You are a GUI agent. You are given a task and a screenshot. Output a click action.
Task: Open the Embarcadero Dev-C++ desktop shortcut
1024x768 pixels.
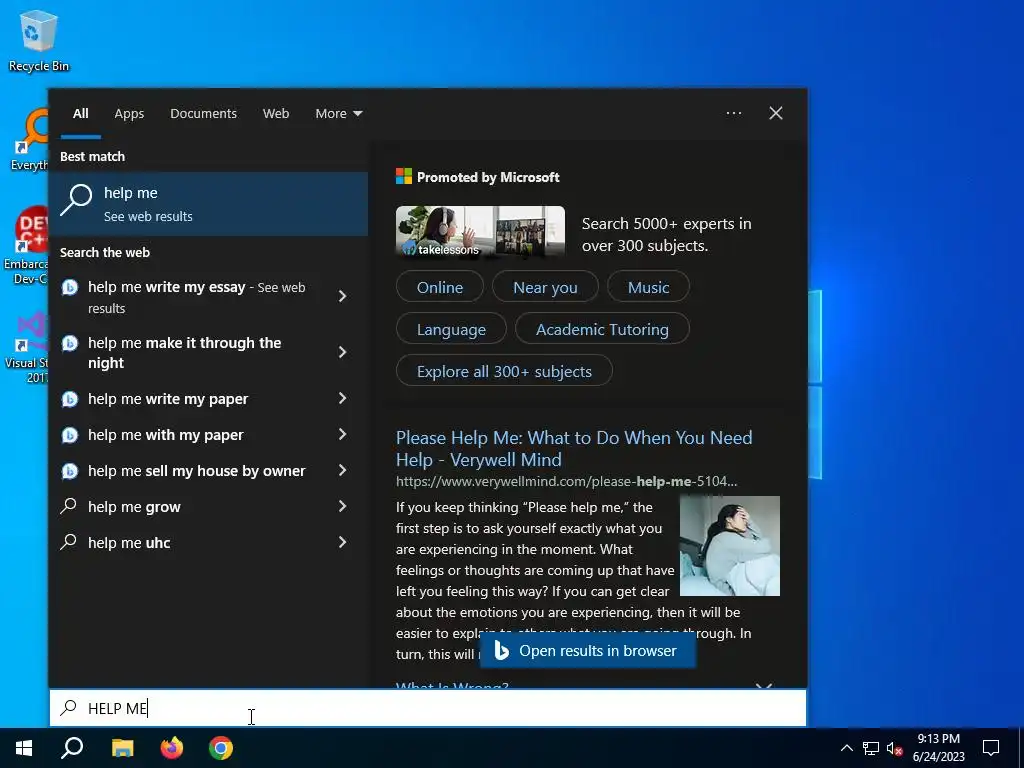(26, 246)
